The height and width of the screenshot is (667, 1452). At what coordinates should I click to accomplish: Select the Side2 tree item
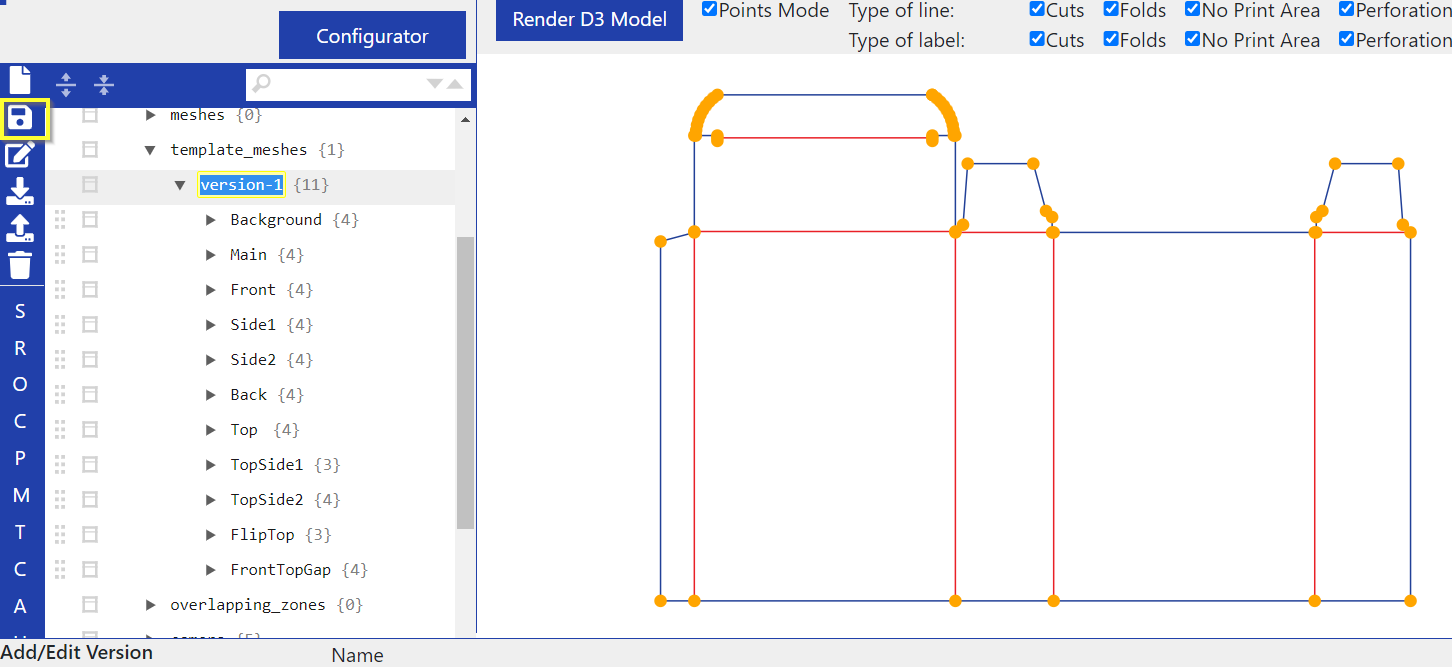(253, 360)
